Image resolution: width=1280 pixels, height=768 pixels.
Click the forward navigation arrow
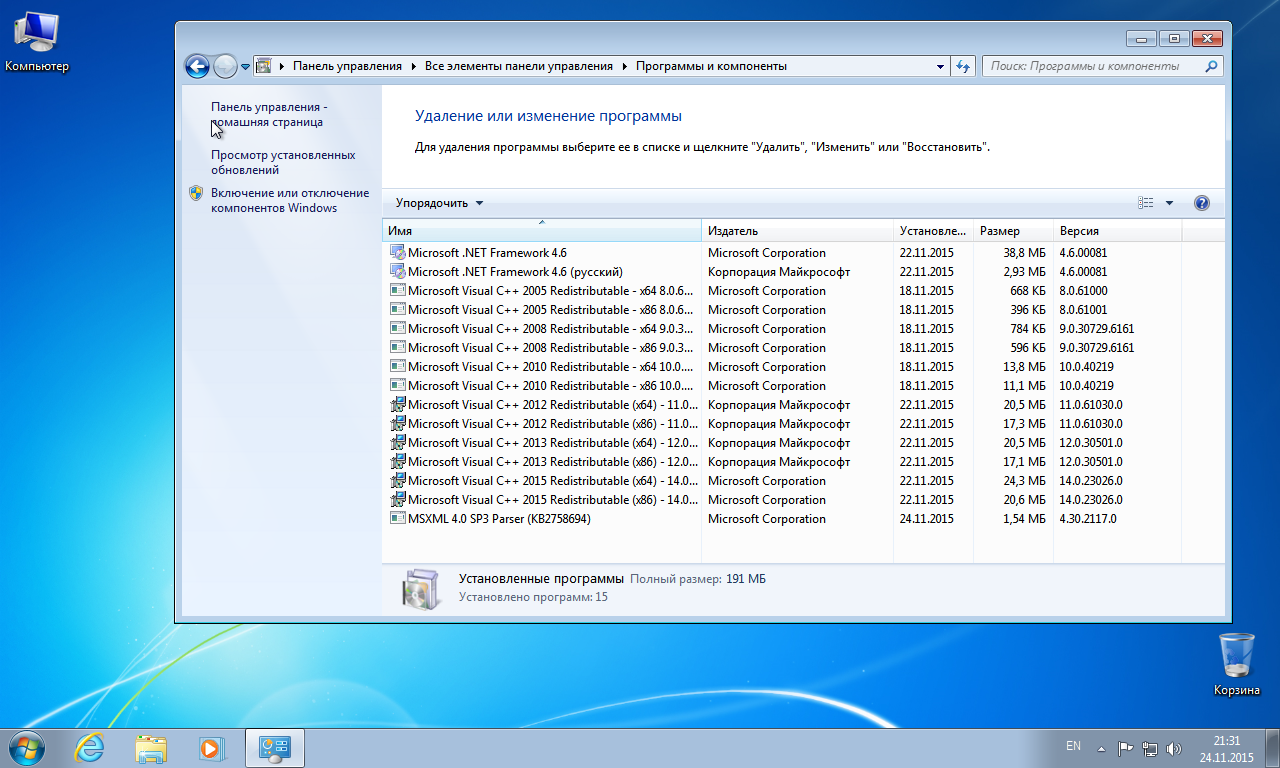tap(225, 66)
